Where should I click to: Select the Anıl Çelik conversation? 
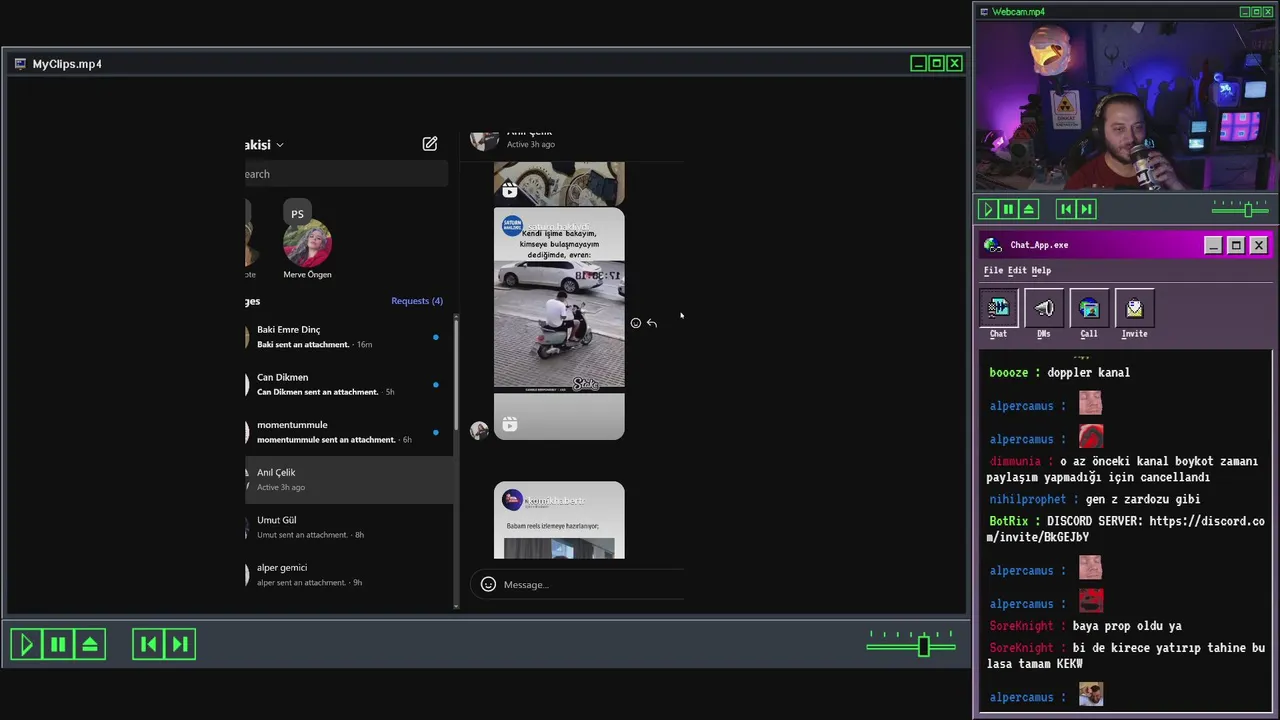tap(349, 480)
